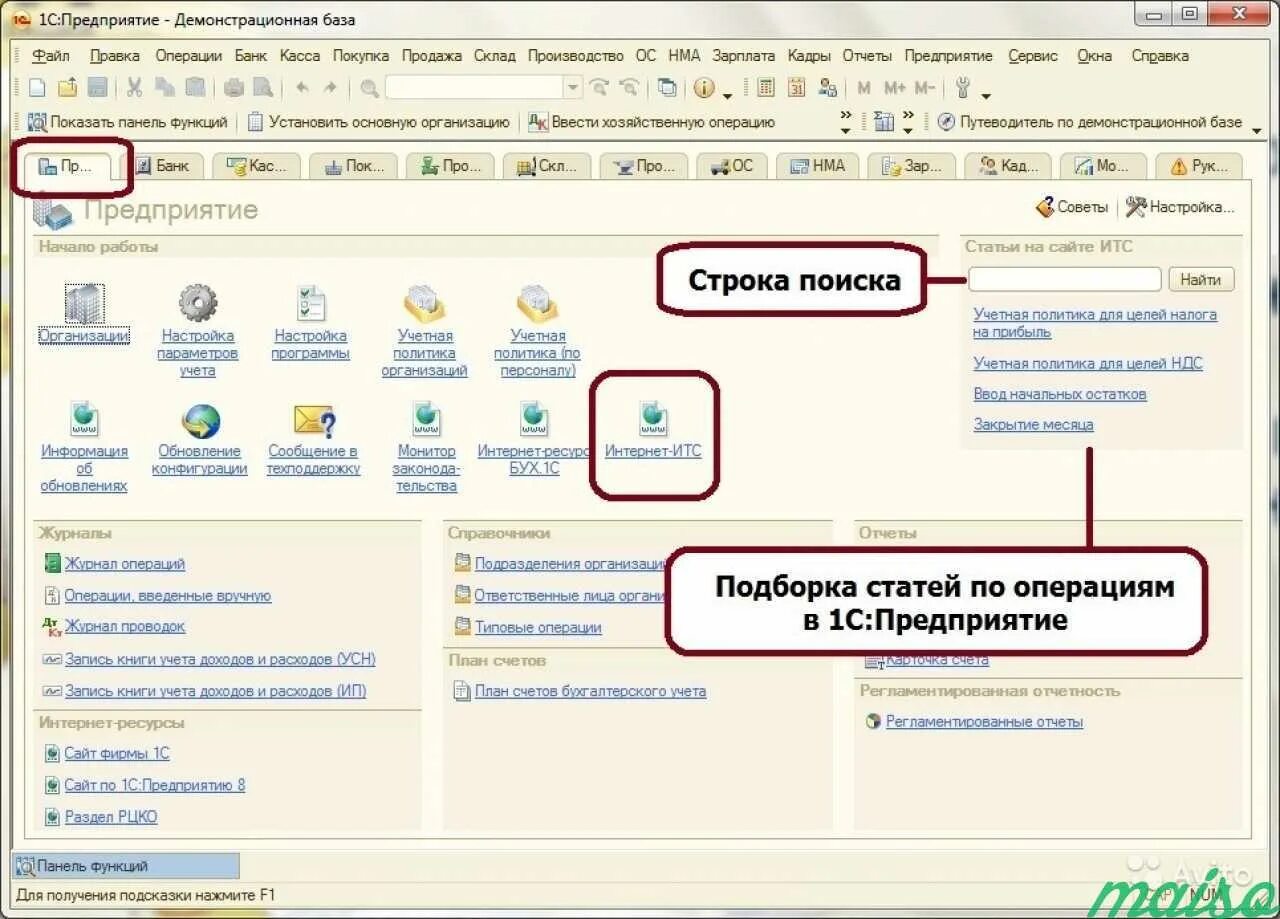Click the Help info icon
Screen dimensions: 1280x919
click(704, 88)
